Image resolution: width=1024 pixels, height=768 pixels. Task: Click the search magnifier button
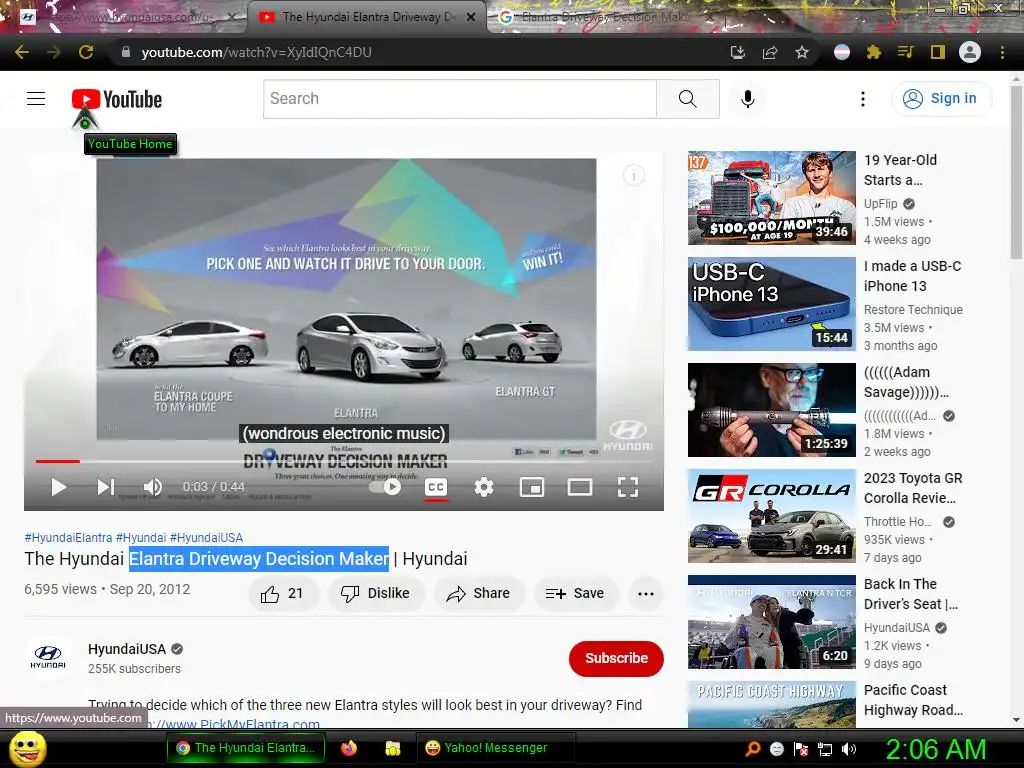pyautogui.click(x=688, y=99)
